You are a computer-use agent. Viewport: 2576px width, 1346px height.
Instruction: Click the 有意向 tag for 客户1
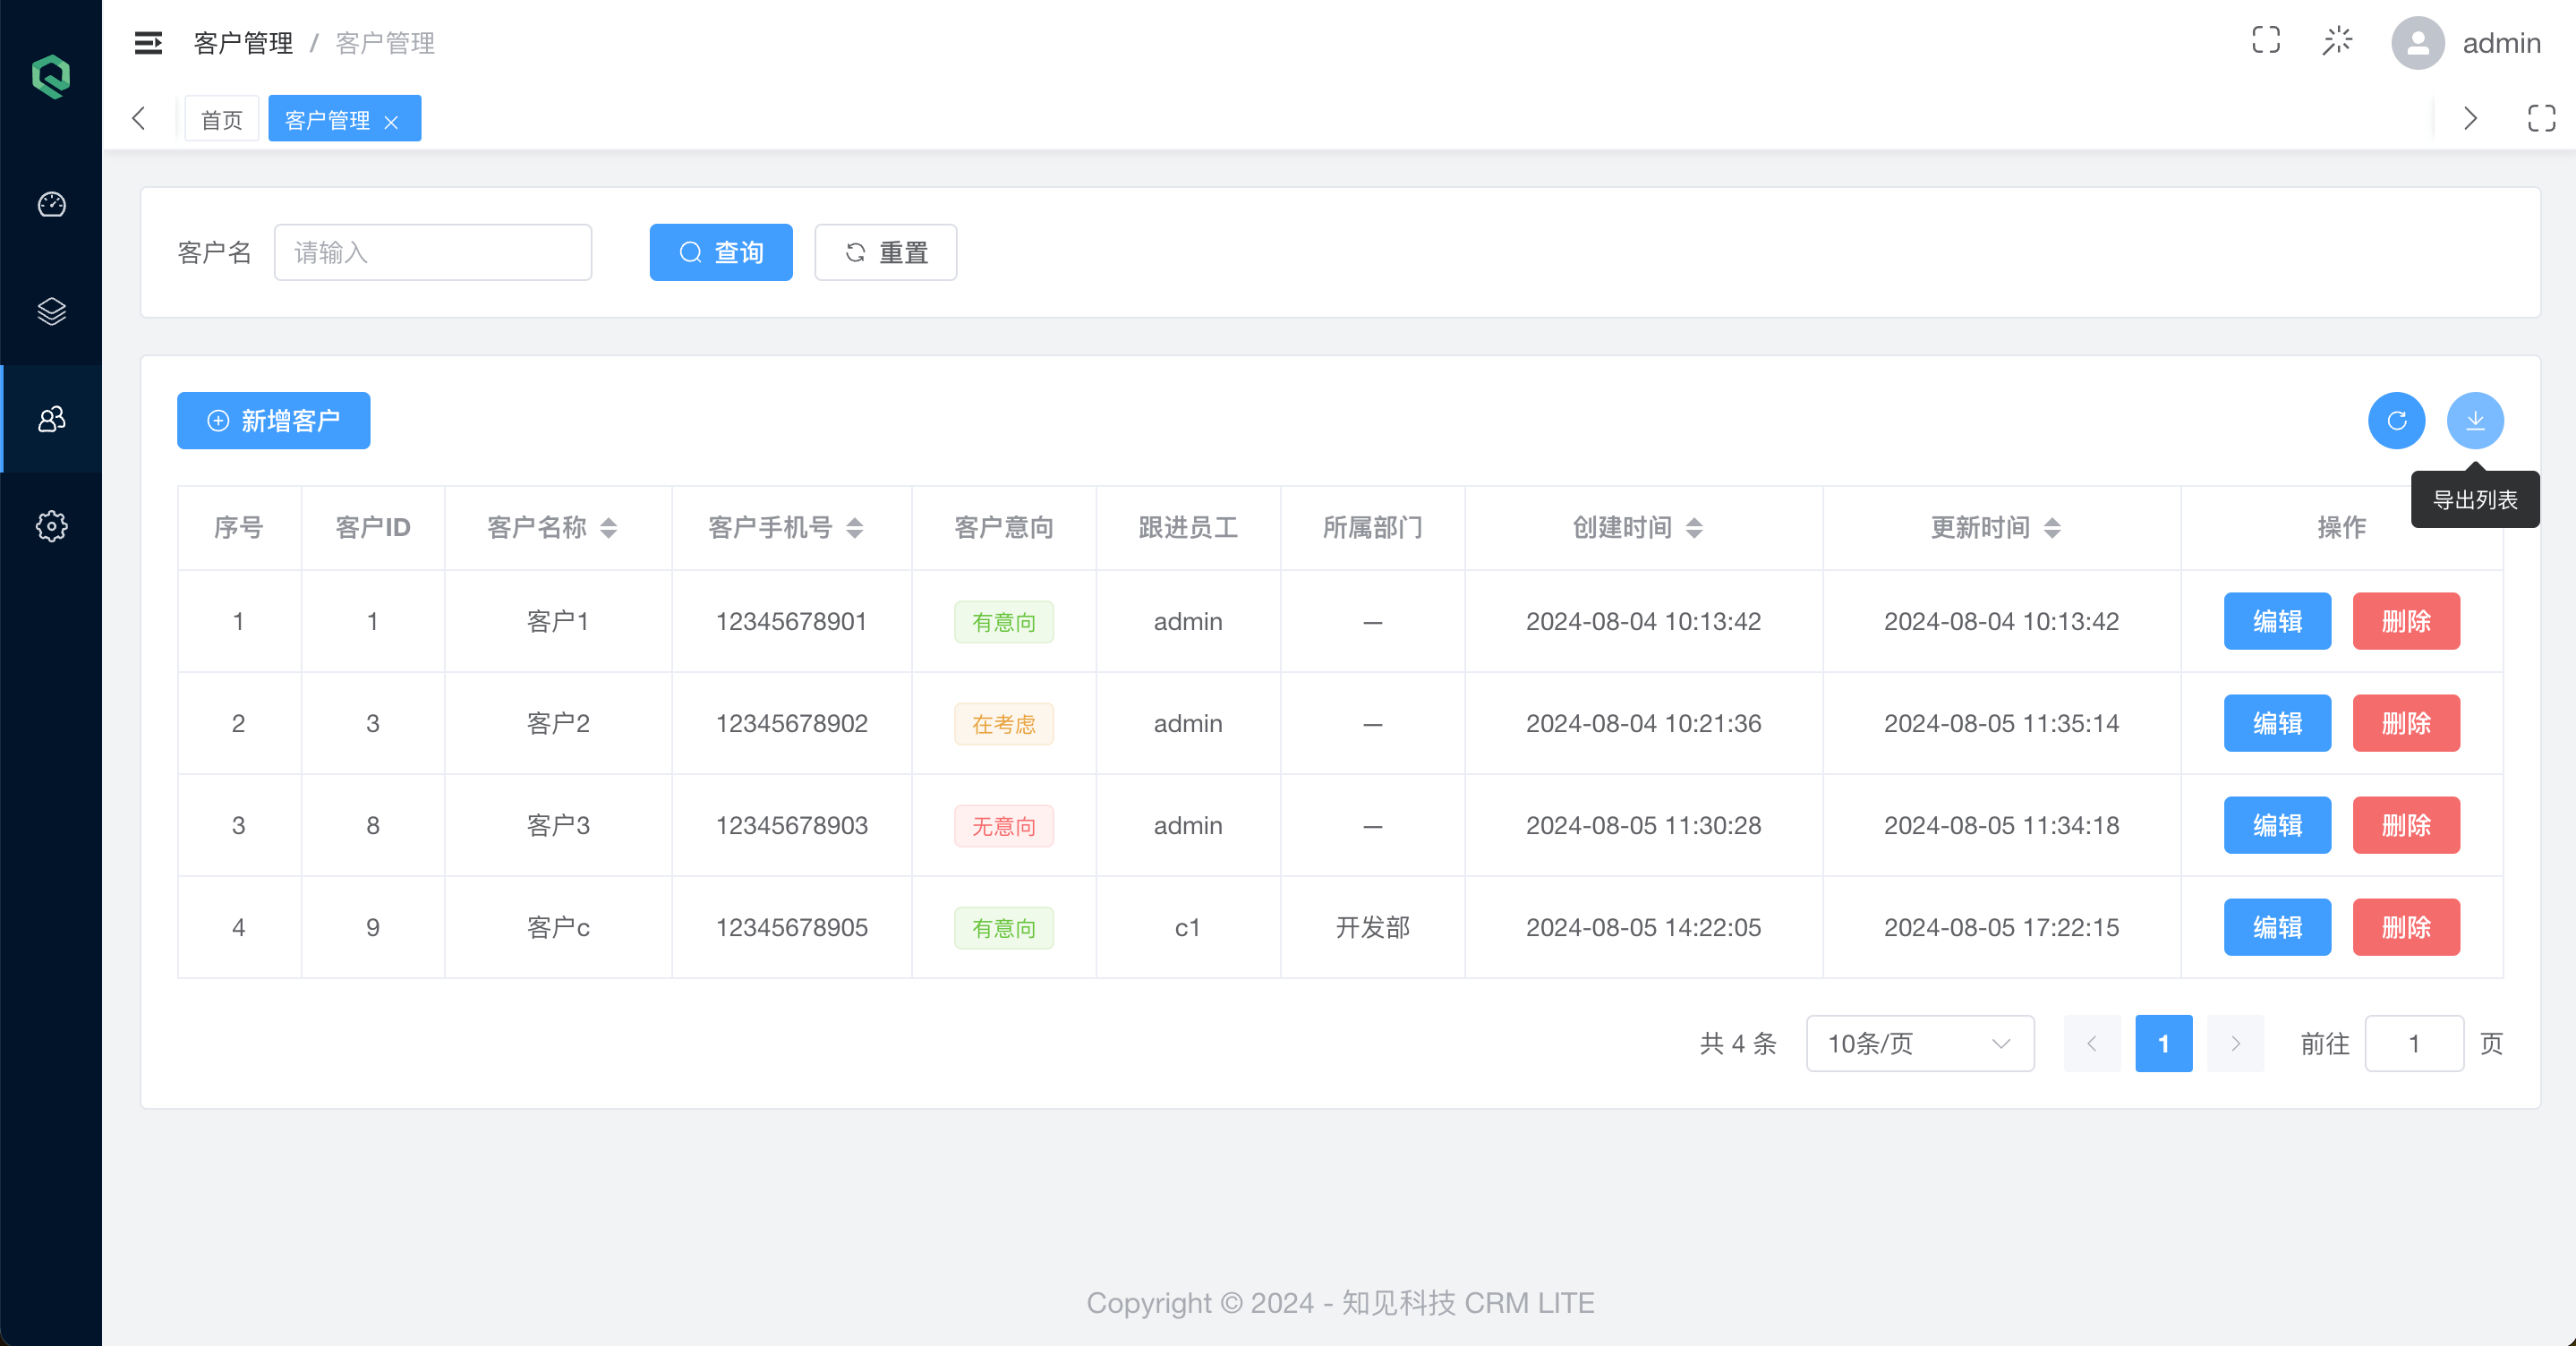1003,622
